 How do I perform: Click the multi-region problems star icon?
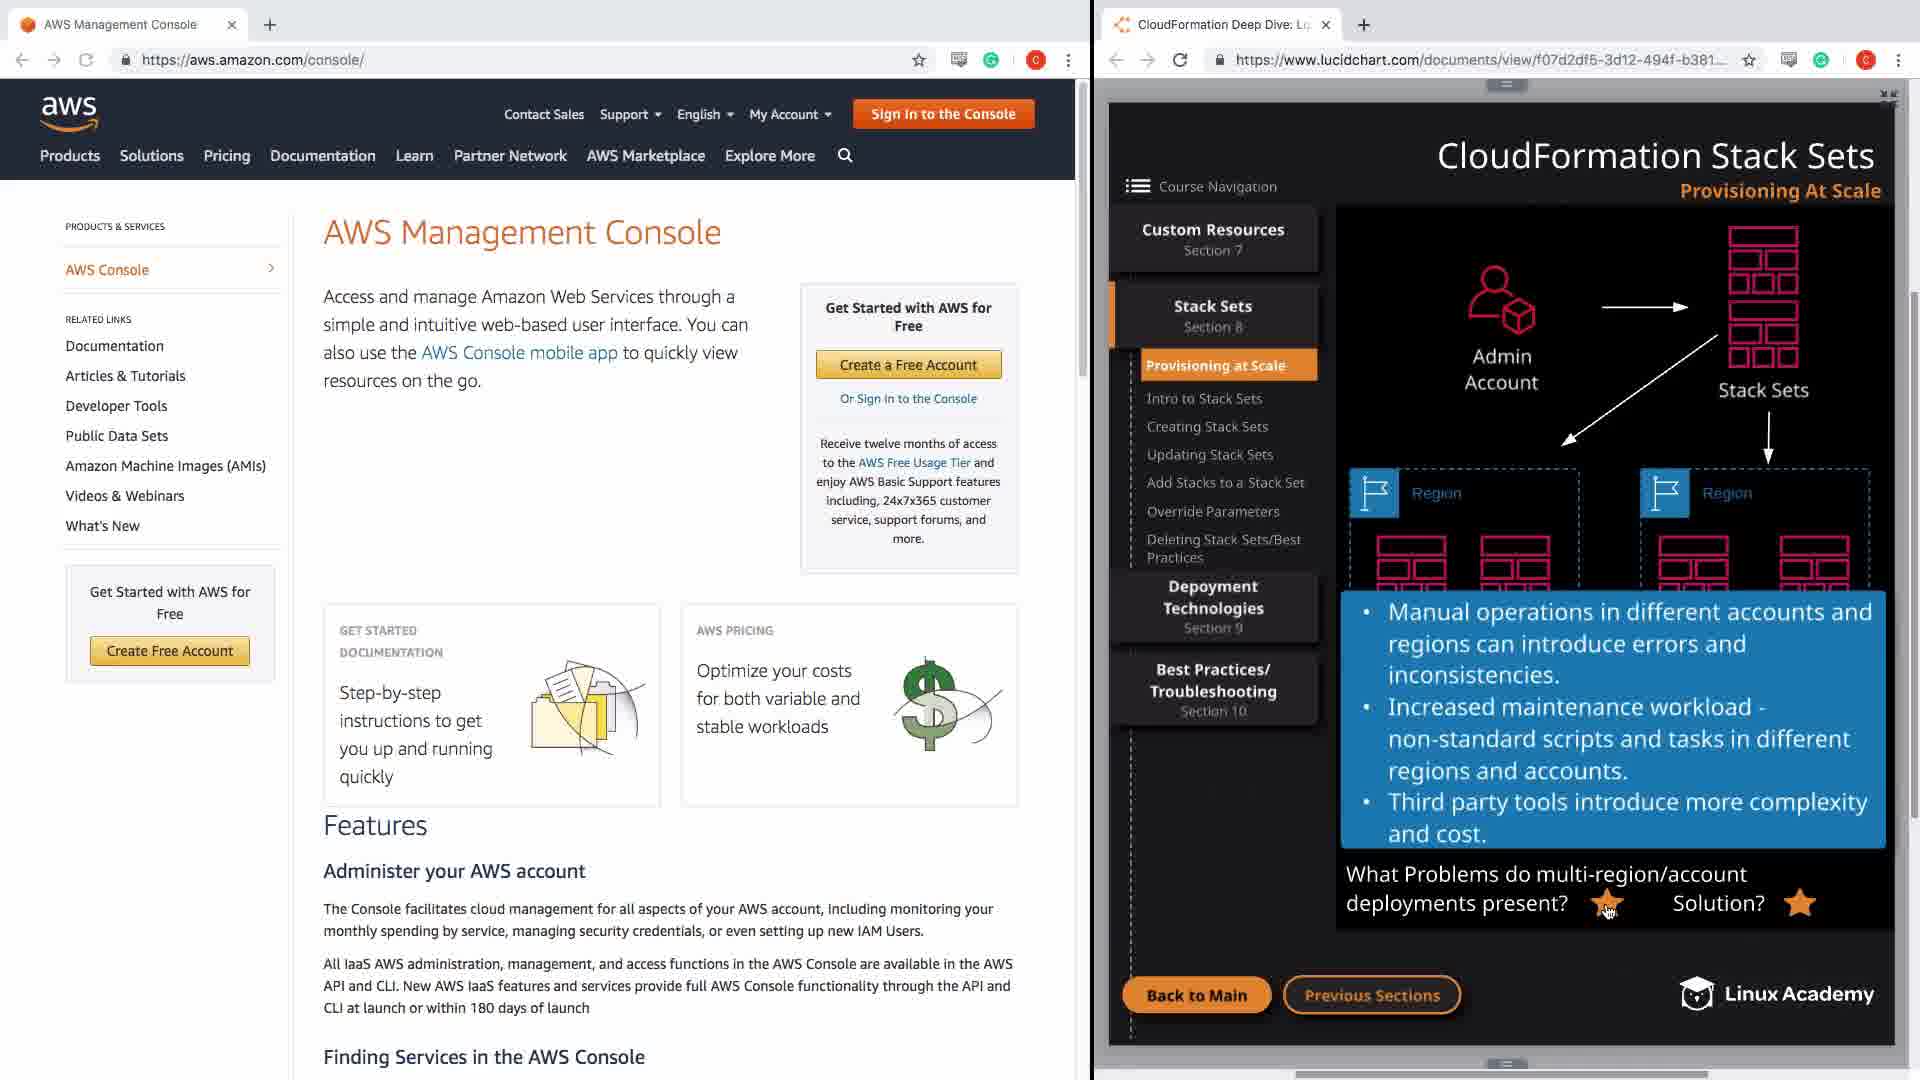pyautogui.click(x=1607, y=903)
